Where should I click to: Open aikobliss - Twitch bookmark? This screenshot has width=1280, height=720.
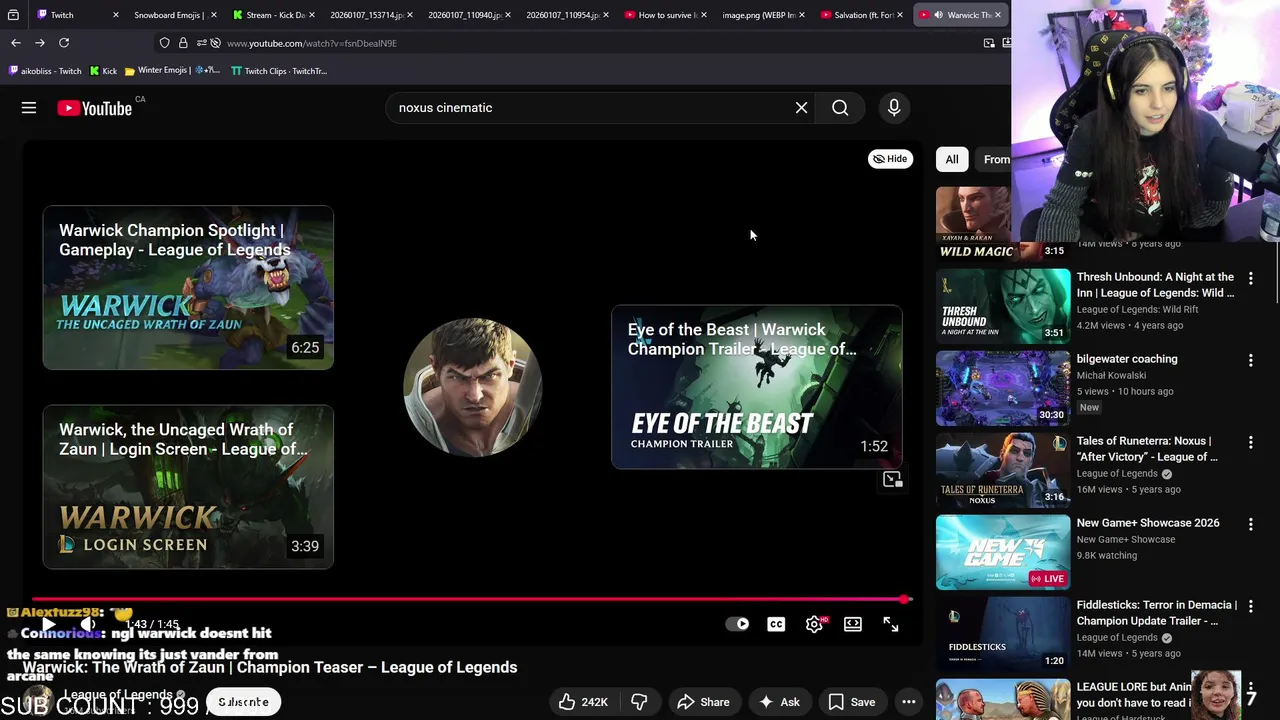point(45,71)
